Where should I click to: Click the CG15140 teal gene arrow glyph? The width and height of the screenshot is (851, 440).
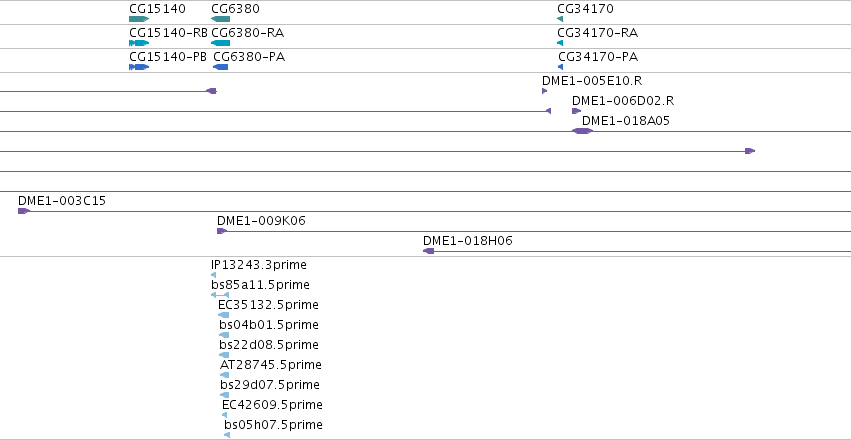139,19
